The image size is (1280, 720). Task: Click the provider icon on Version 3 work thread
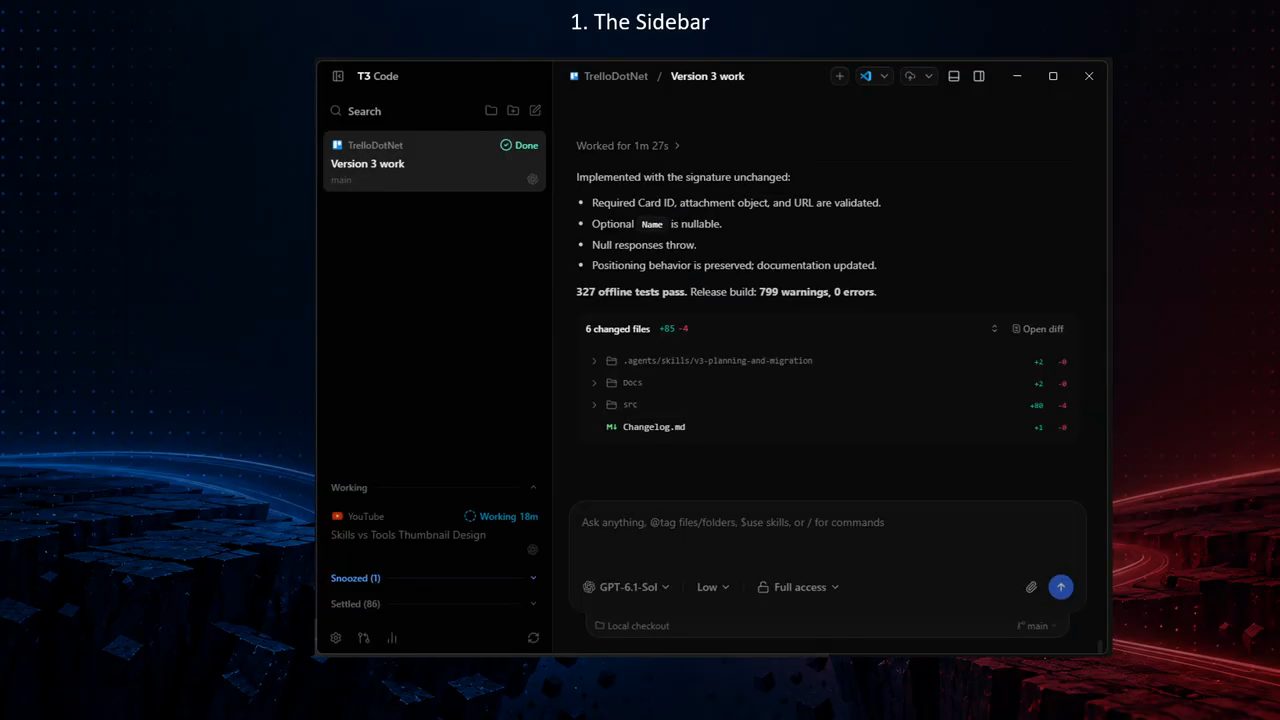[x=532, y=180]
